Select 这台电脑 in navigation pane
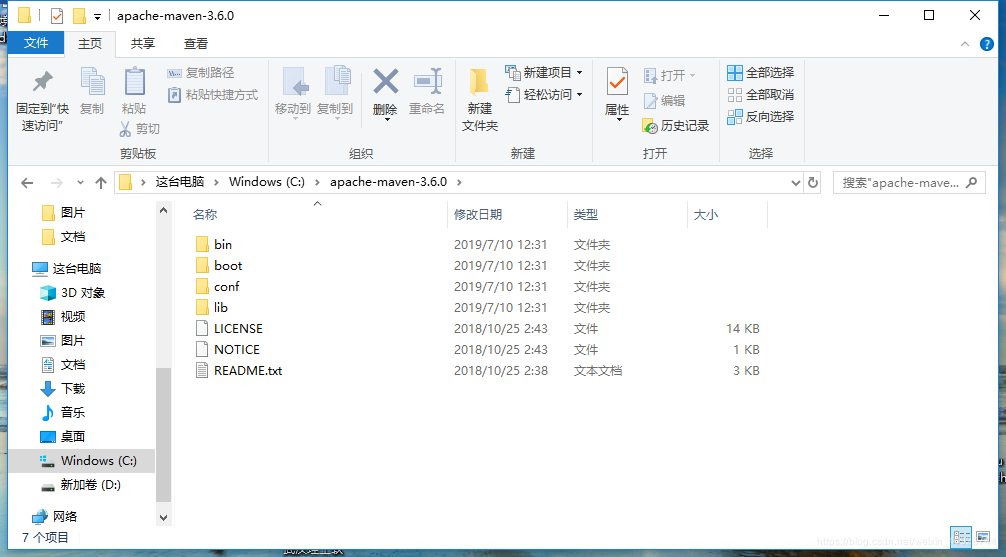 click(76, 268)
